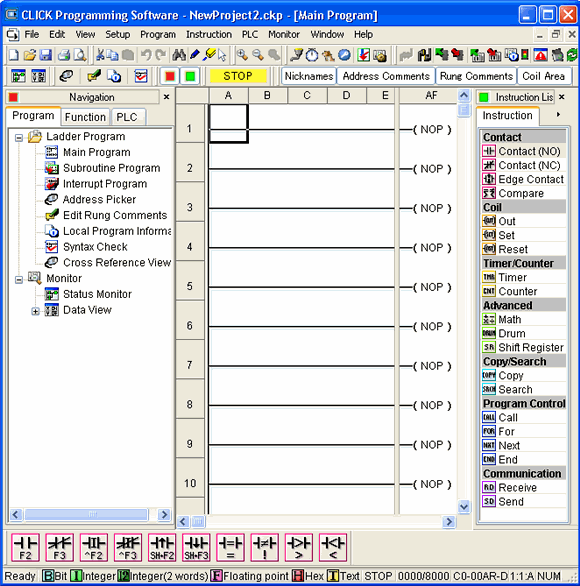580x586 pixels.
Task: Select the Timer instruction
Action: (524, 277)
